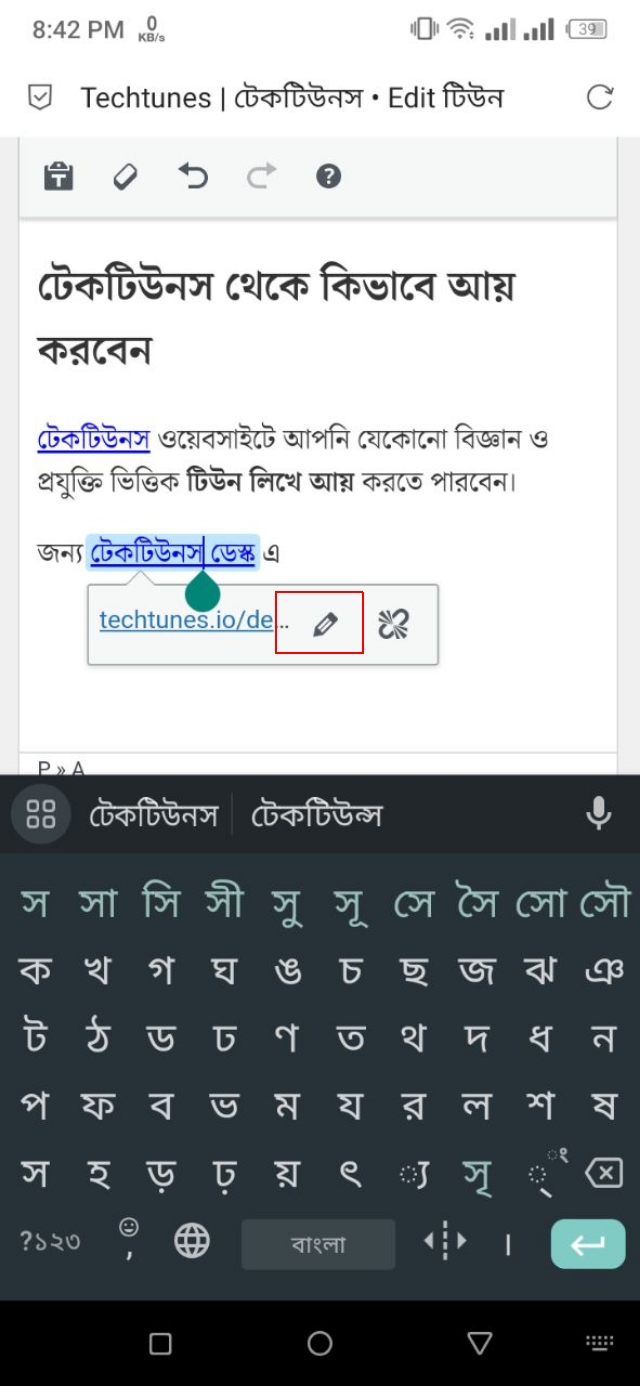Open the keyboard tools grid menu
The image size is (640, 1386).
click(x=41, y=814)
